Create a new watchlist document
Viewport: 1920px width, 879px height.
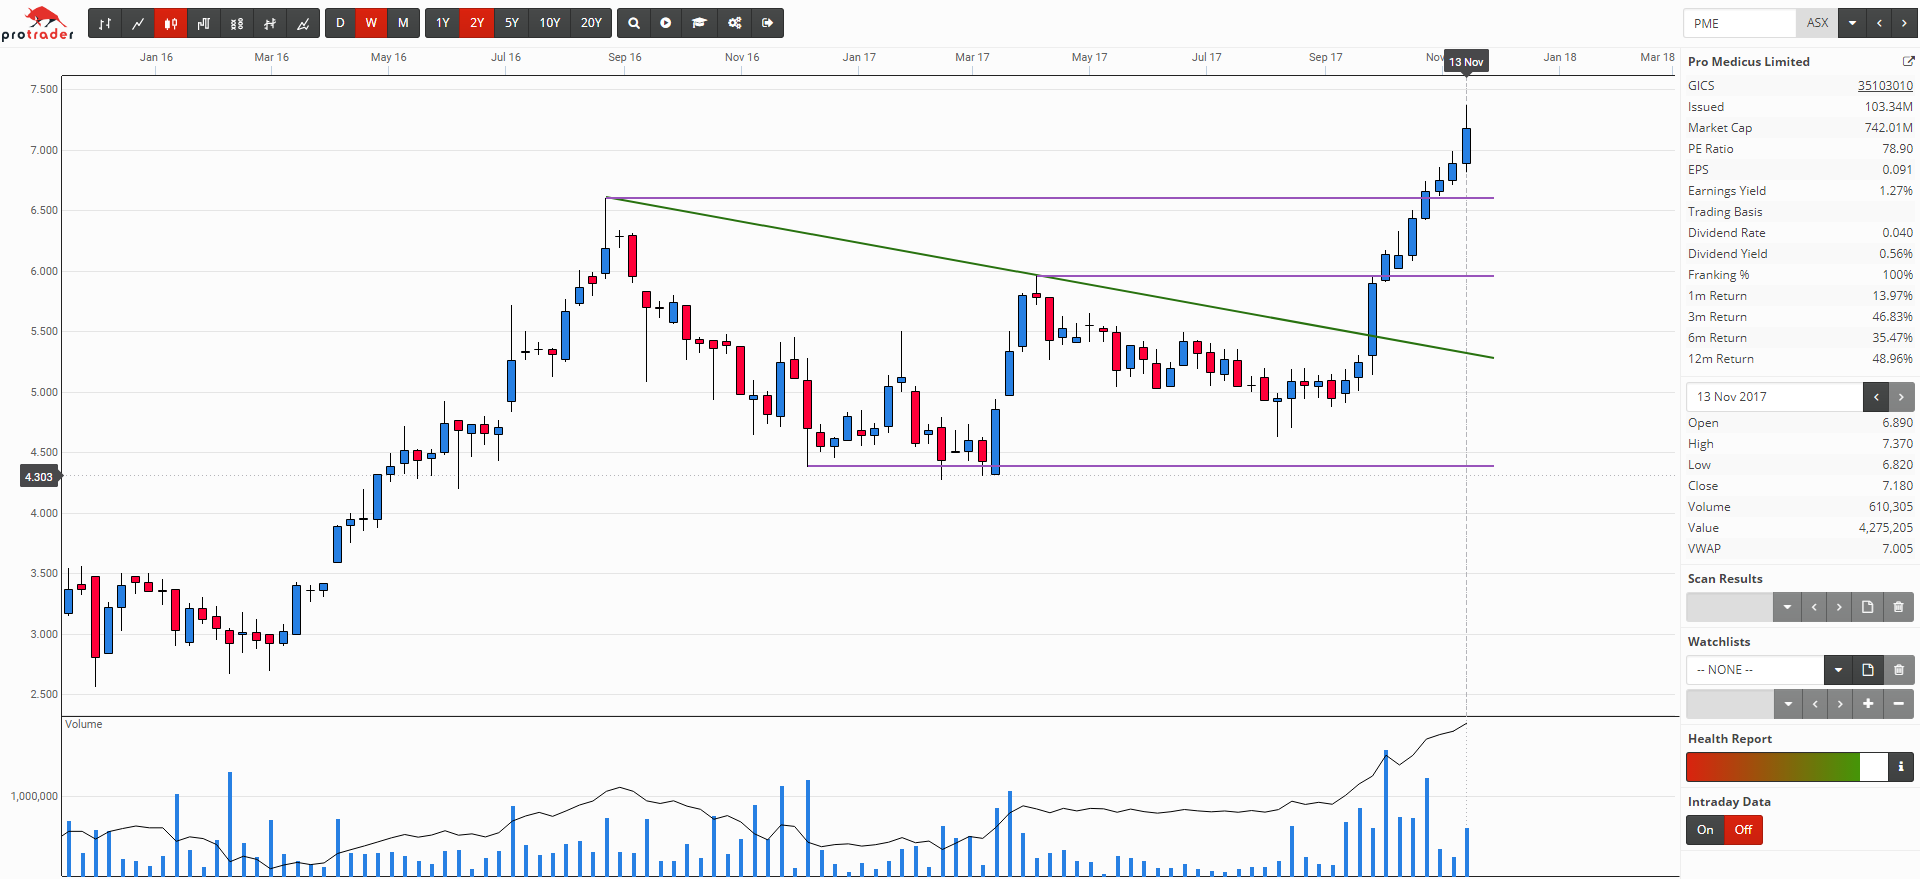[x=1867, y=670]
